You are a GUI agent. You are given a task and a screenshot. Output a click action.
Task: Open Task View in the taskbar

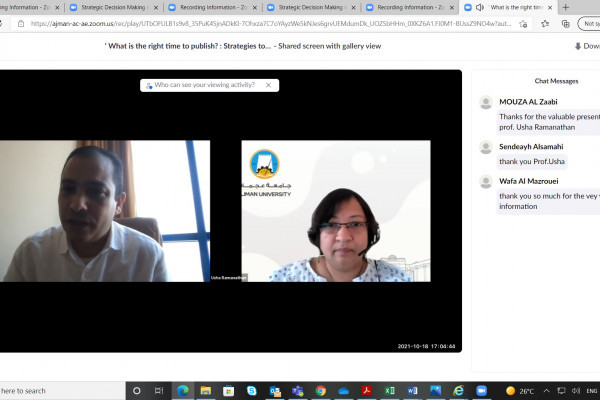coord(160,390)
